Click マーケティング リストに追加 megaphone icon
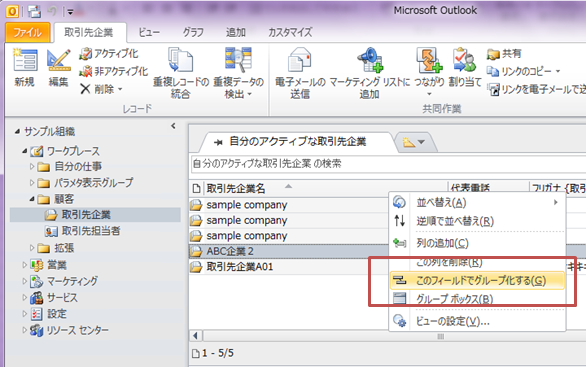The height and width of the screenshot is (367, 586). point(370,60)
